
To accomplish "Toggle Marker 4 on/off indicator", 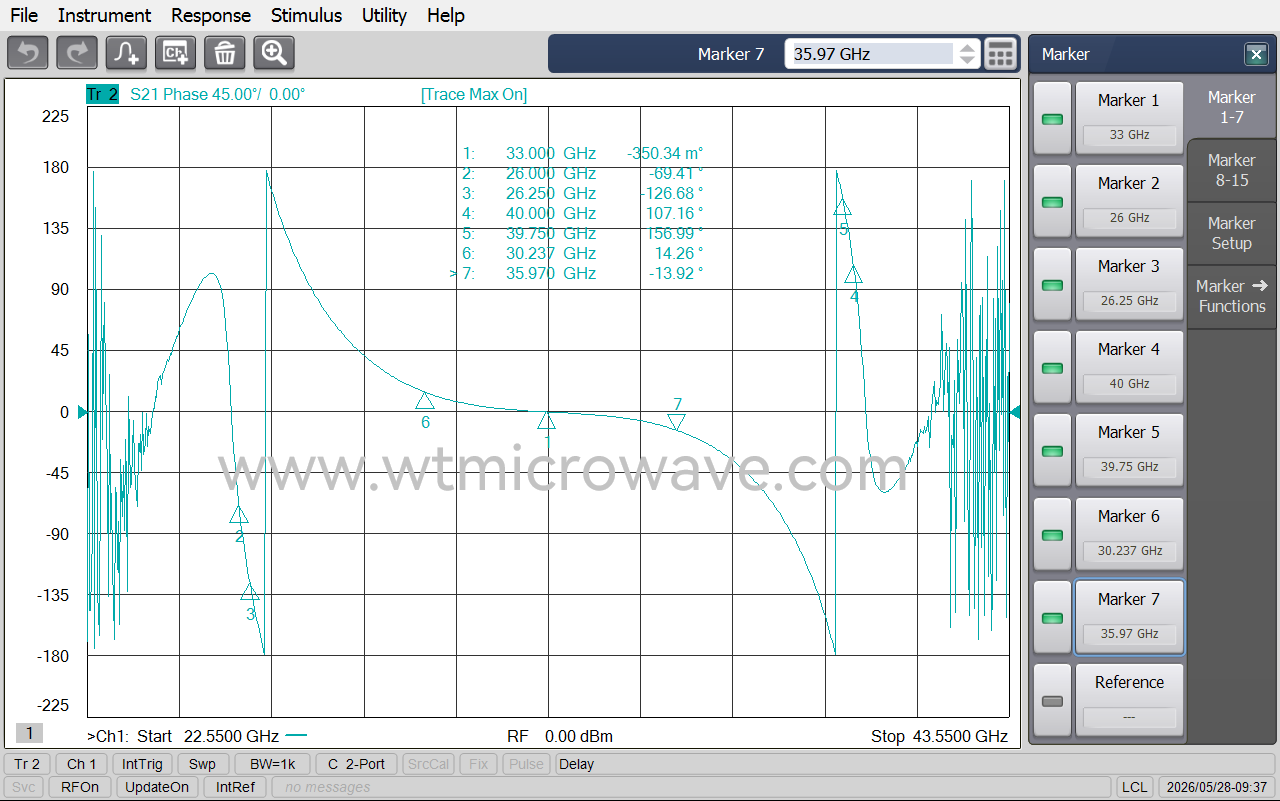I will [x=1052, y=368].
